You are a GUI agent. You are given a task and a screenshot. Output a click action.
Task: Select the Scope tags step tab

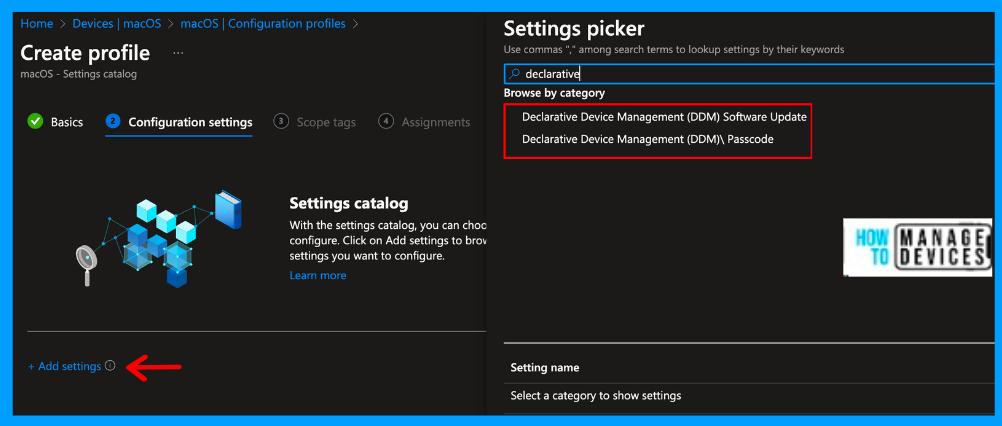pos(314,121)
